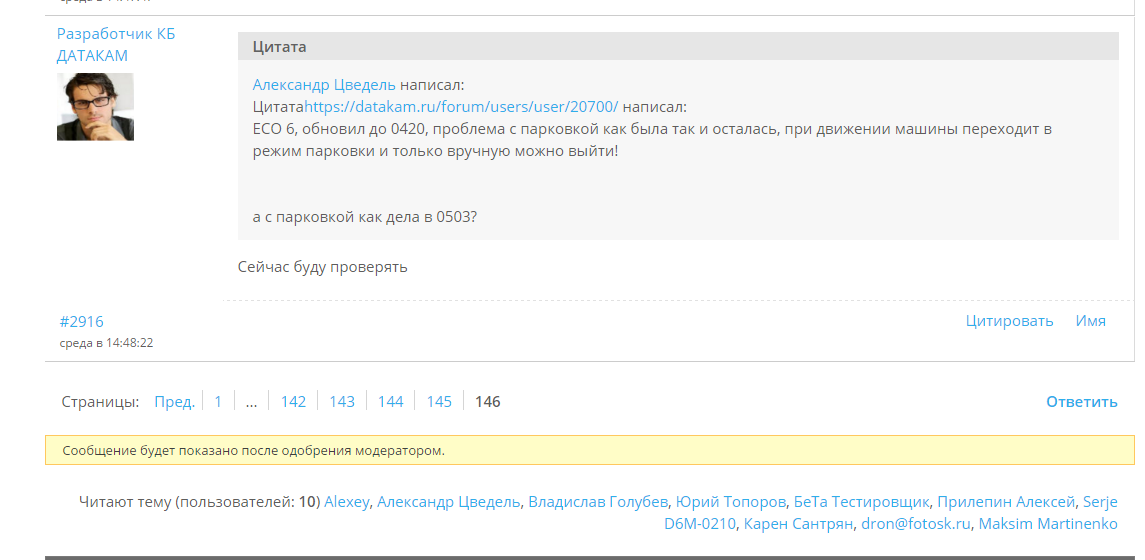Open Александр Цведель profile in readers list
The image size is (1145, 560).
[x=448, y=502]
